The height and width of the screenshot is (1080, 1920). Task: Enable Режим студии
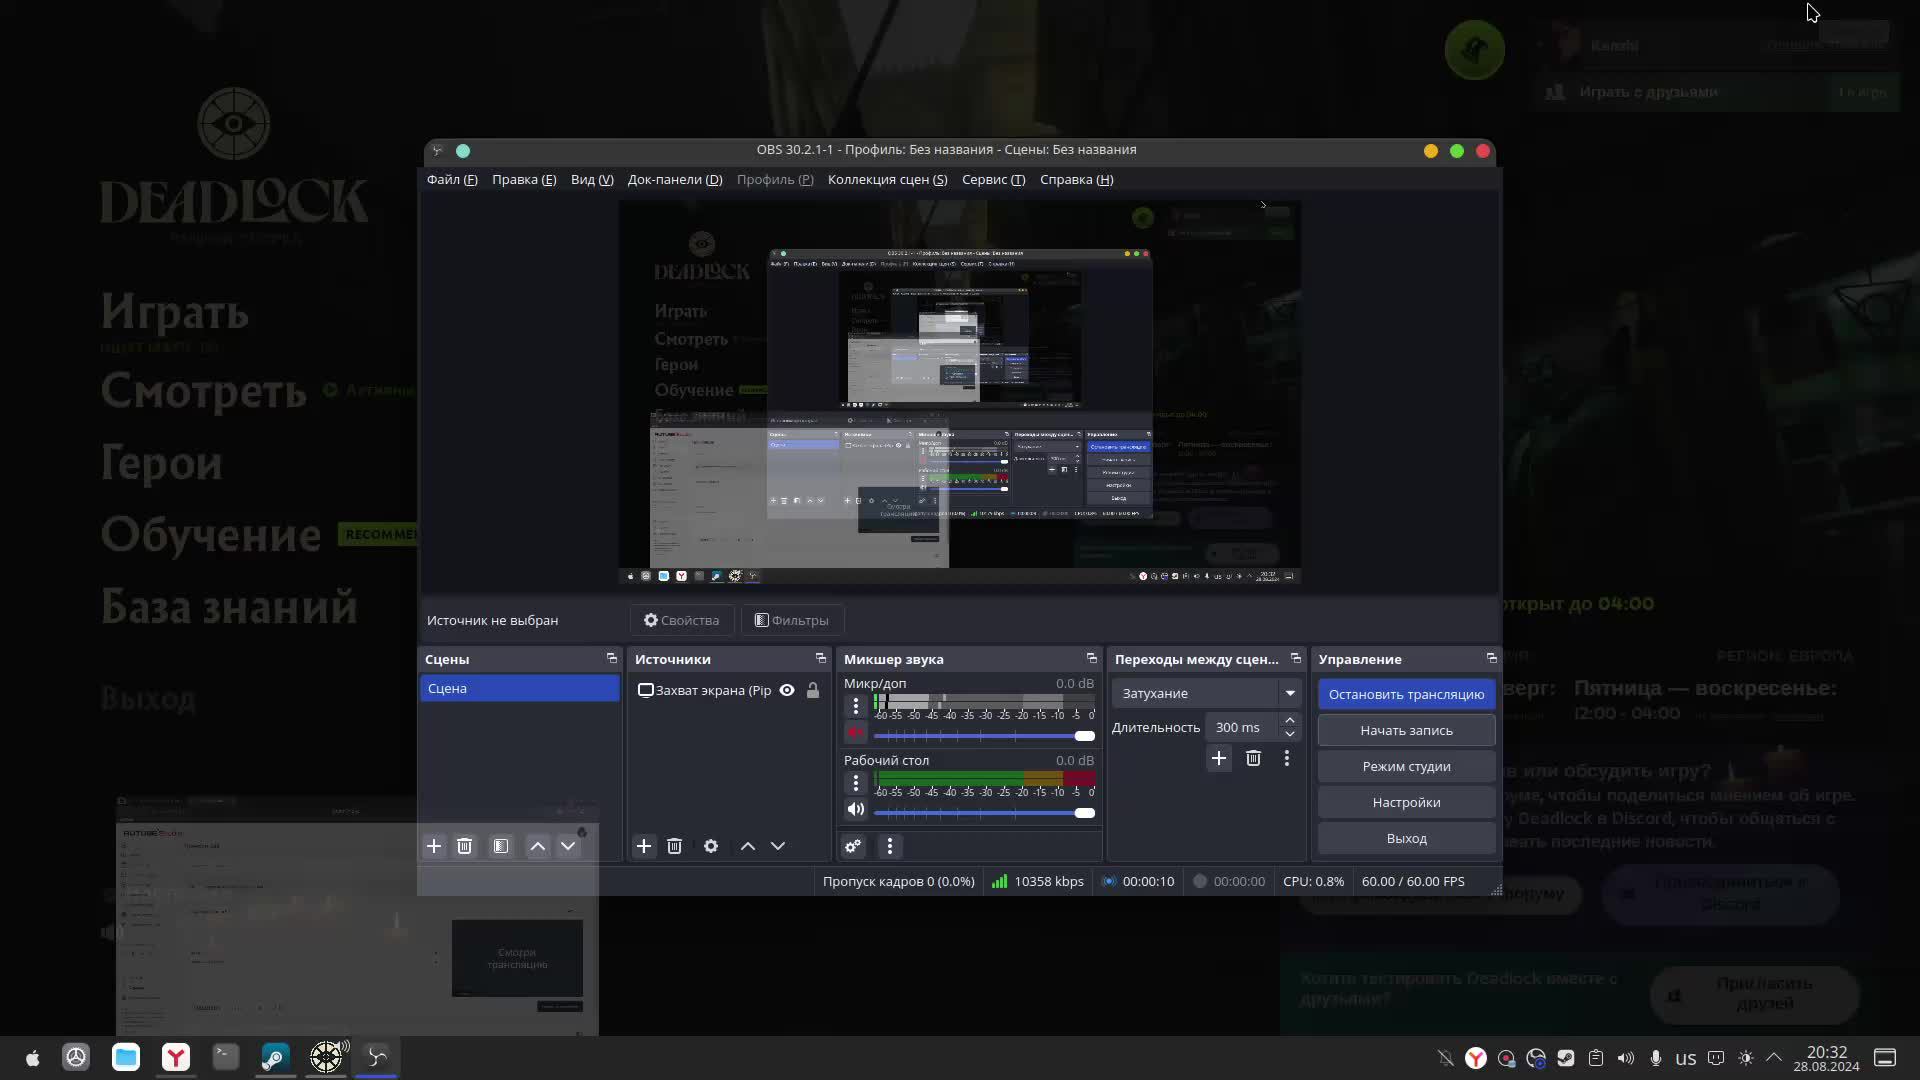pyautogui.click(x=1406, y=766)
